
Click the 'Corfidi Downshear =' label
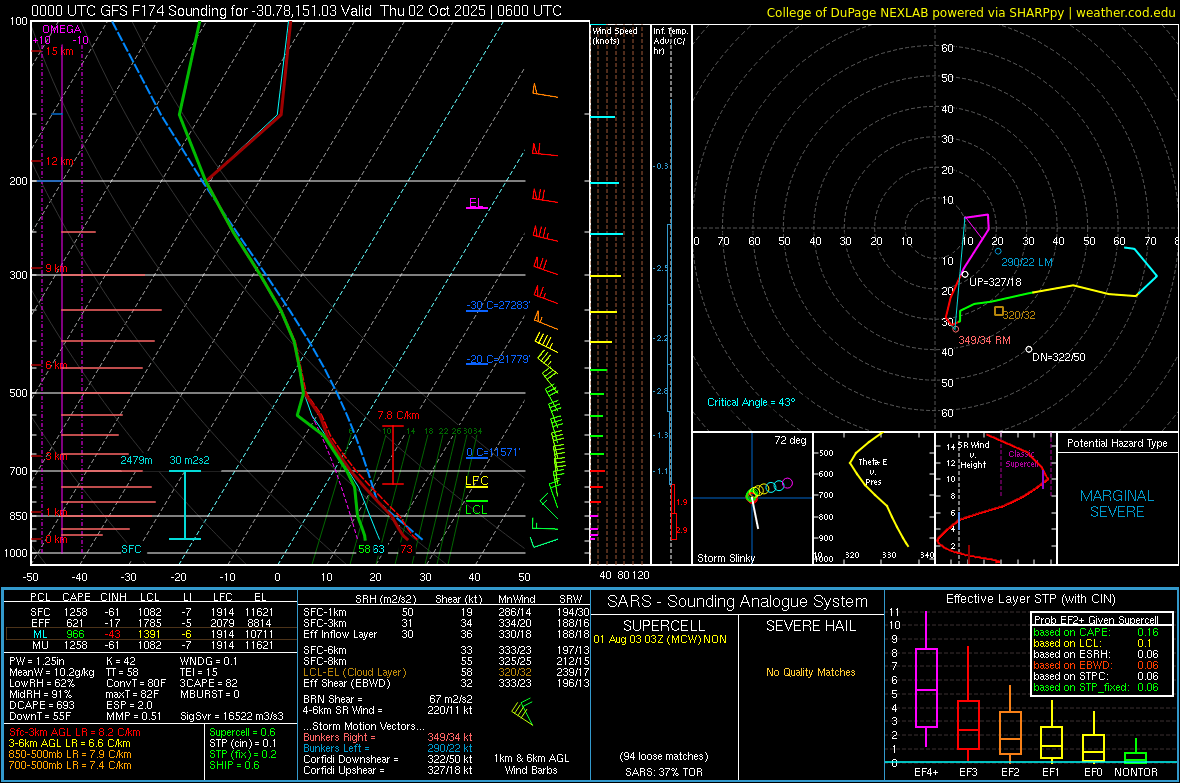coord(351,759)
